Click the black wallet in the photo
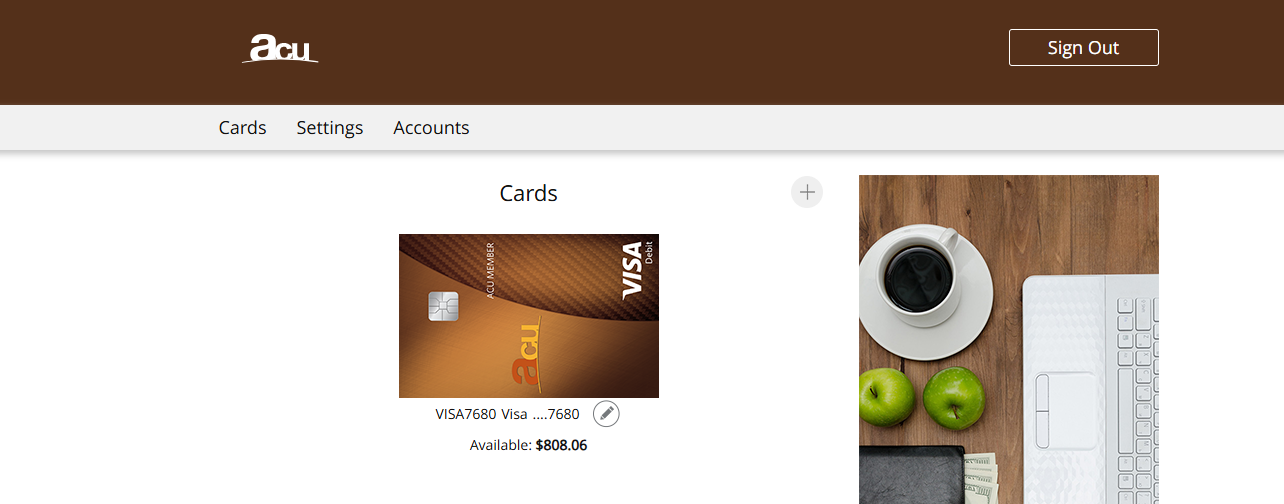 912,476
